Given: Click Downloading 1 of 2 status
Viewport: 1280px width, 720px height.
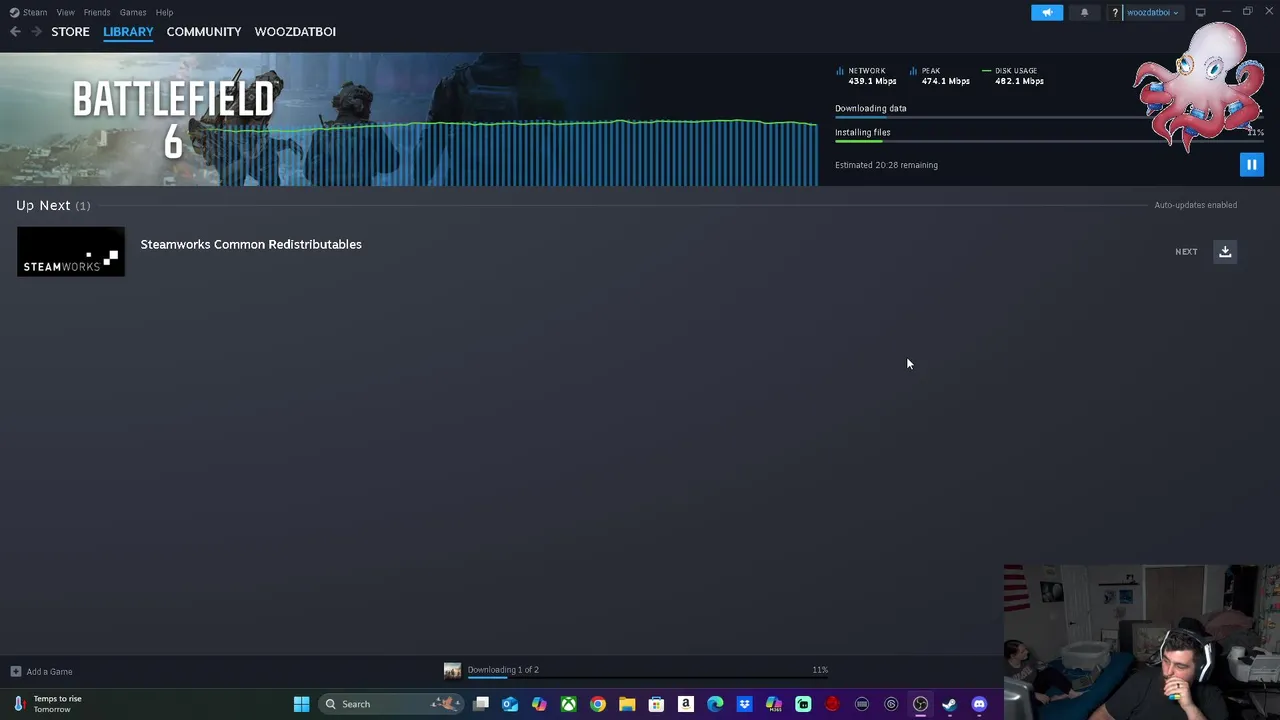Looking at the screenshot, I should pos(503,670).
